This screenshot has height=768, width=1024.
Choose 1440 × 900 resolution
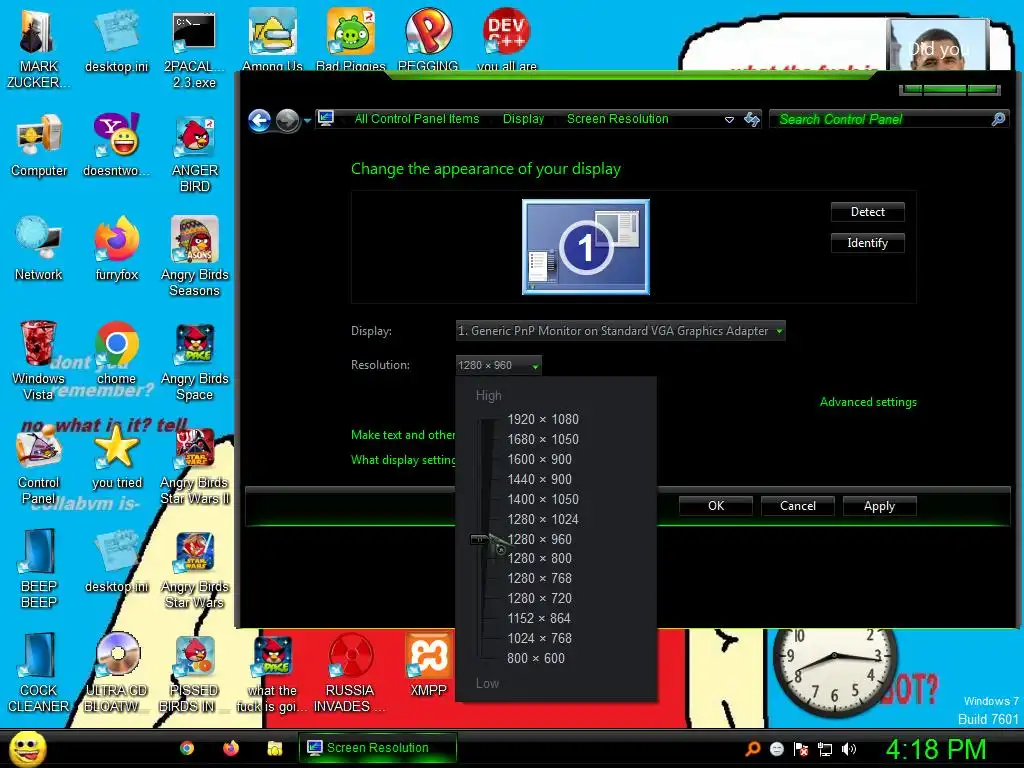tap(539, 479)
